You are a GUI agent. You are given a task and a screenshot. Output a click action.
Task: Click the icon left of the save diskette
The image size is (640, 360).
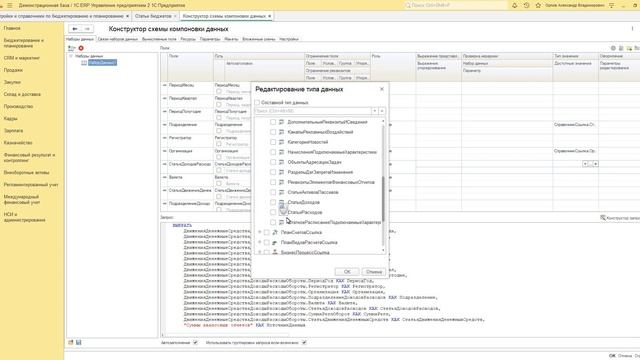[x=71, y=342]
